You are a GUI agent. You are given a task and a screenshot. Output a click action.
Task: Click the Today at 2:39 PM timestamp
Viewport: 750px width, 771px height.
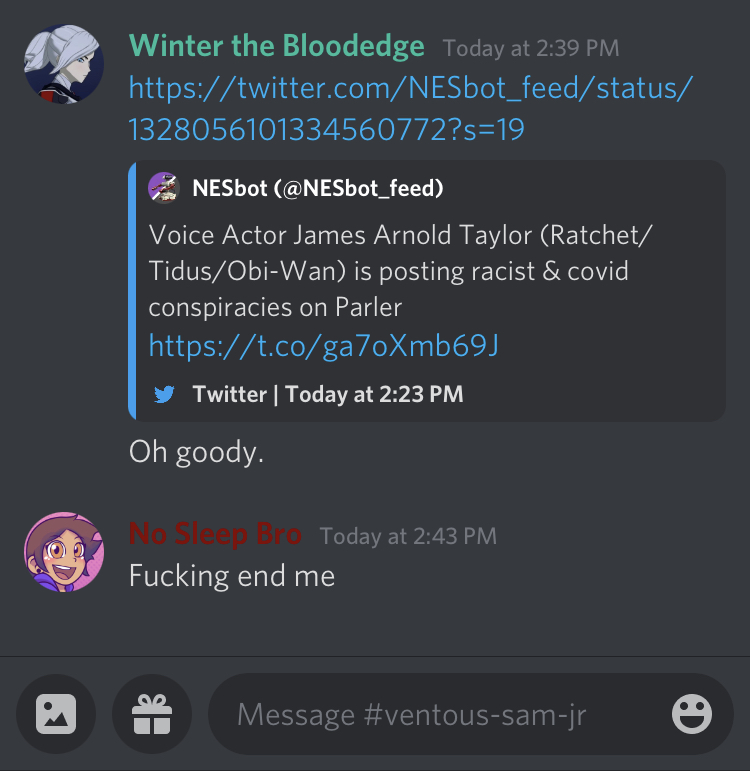click(531, 48)
